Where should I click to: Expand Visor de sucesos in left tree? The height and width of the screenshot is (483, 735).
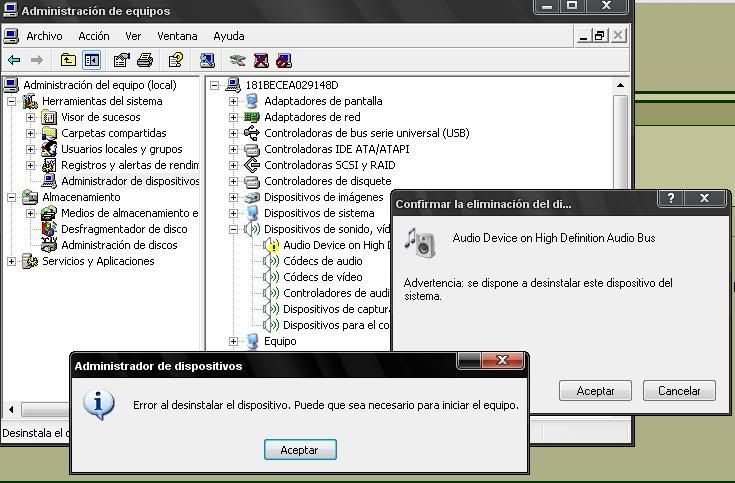coord(30,117)
